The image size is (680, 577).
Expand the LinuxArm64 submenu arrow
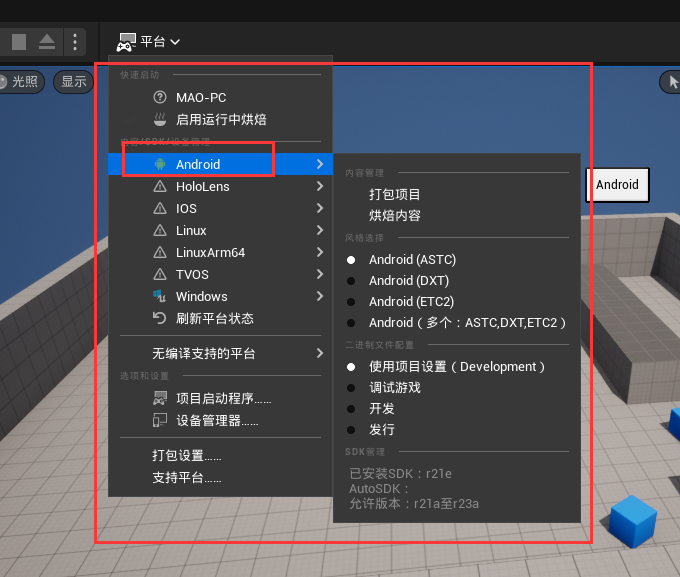tap(320, 252)
